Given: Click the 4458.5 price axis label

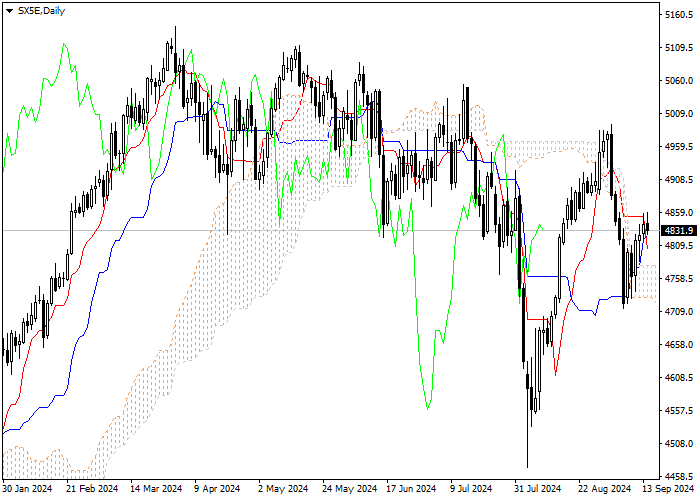Looking at the screenshot, I should [679, 476].
